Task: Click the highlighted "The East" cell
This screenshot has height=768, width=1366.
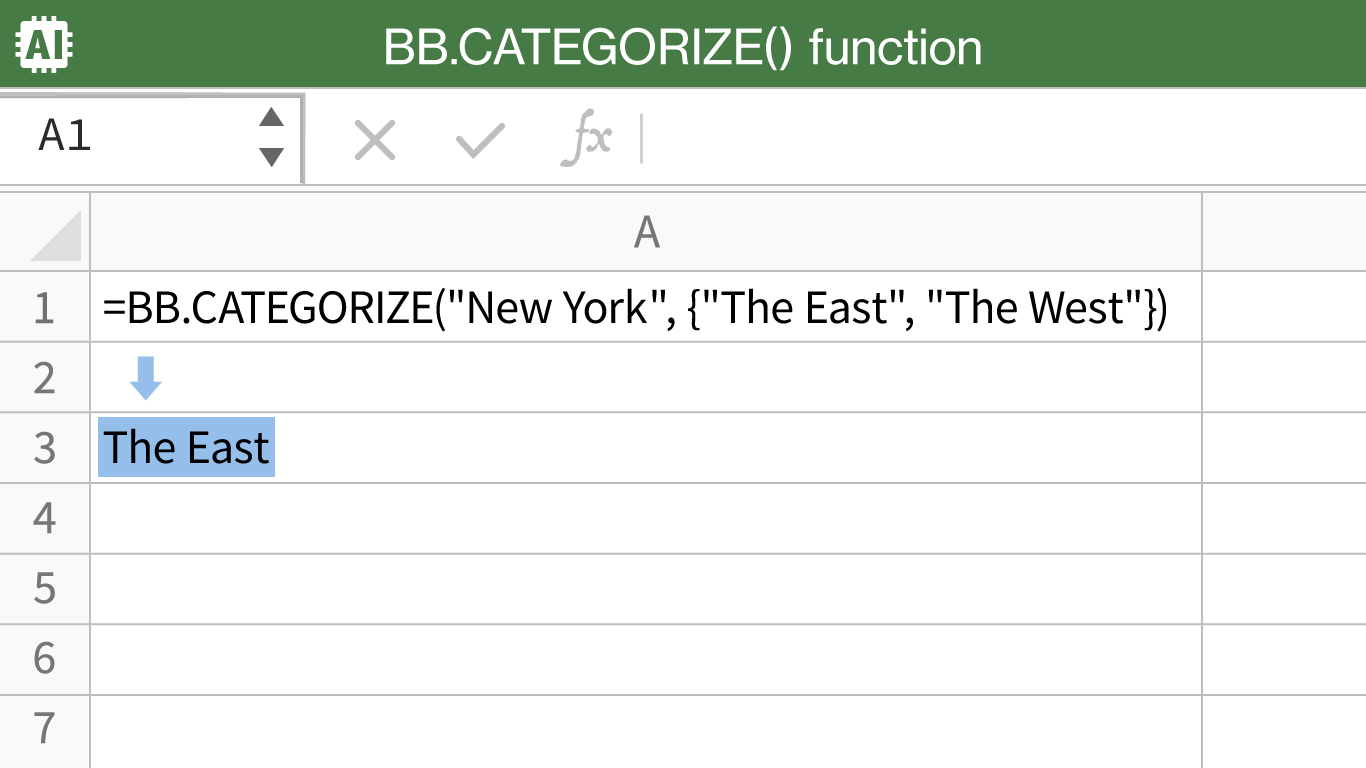Action: [187, 448]
